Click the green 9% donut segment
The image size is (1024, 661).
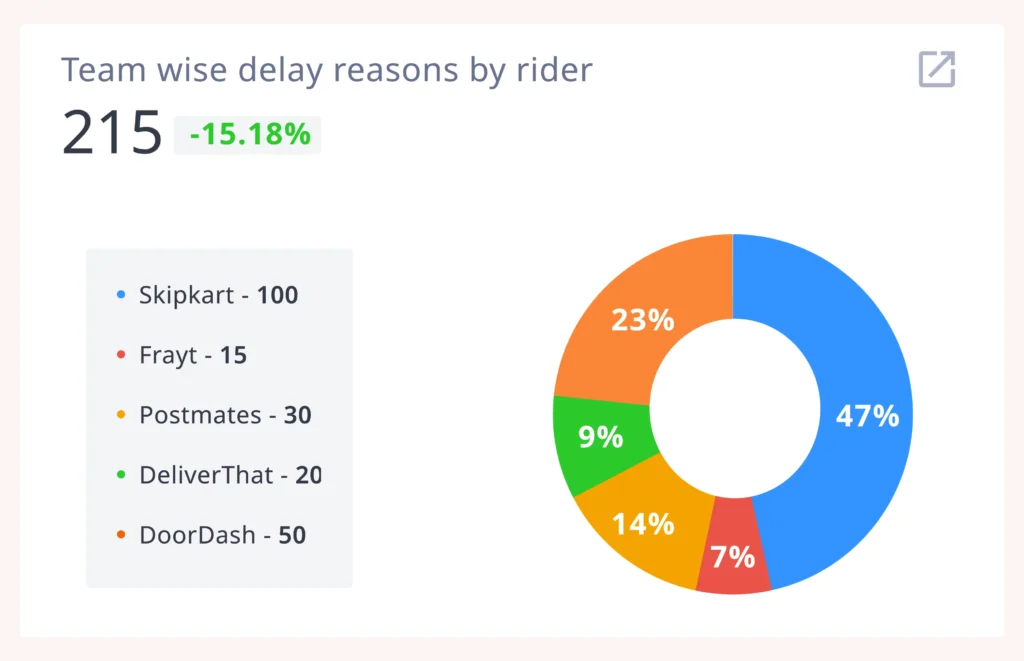click(x=602, y=438)
